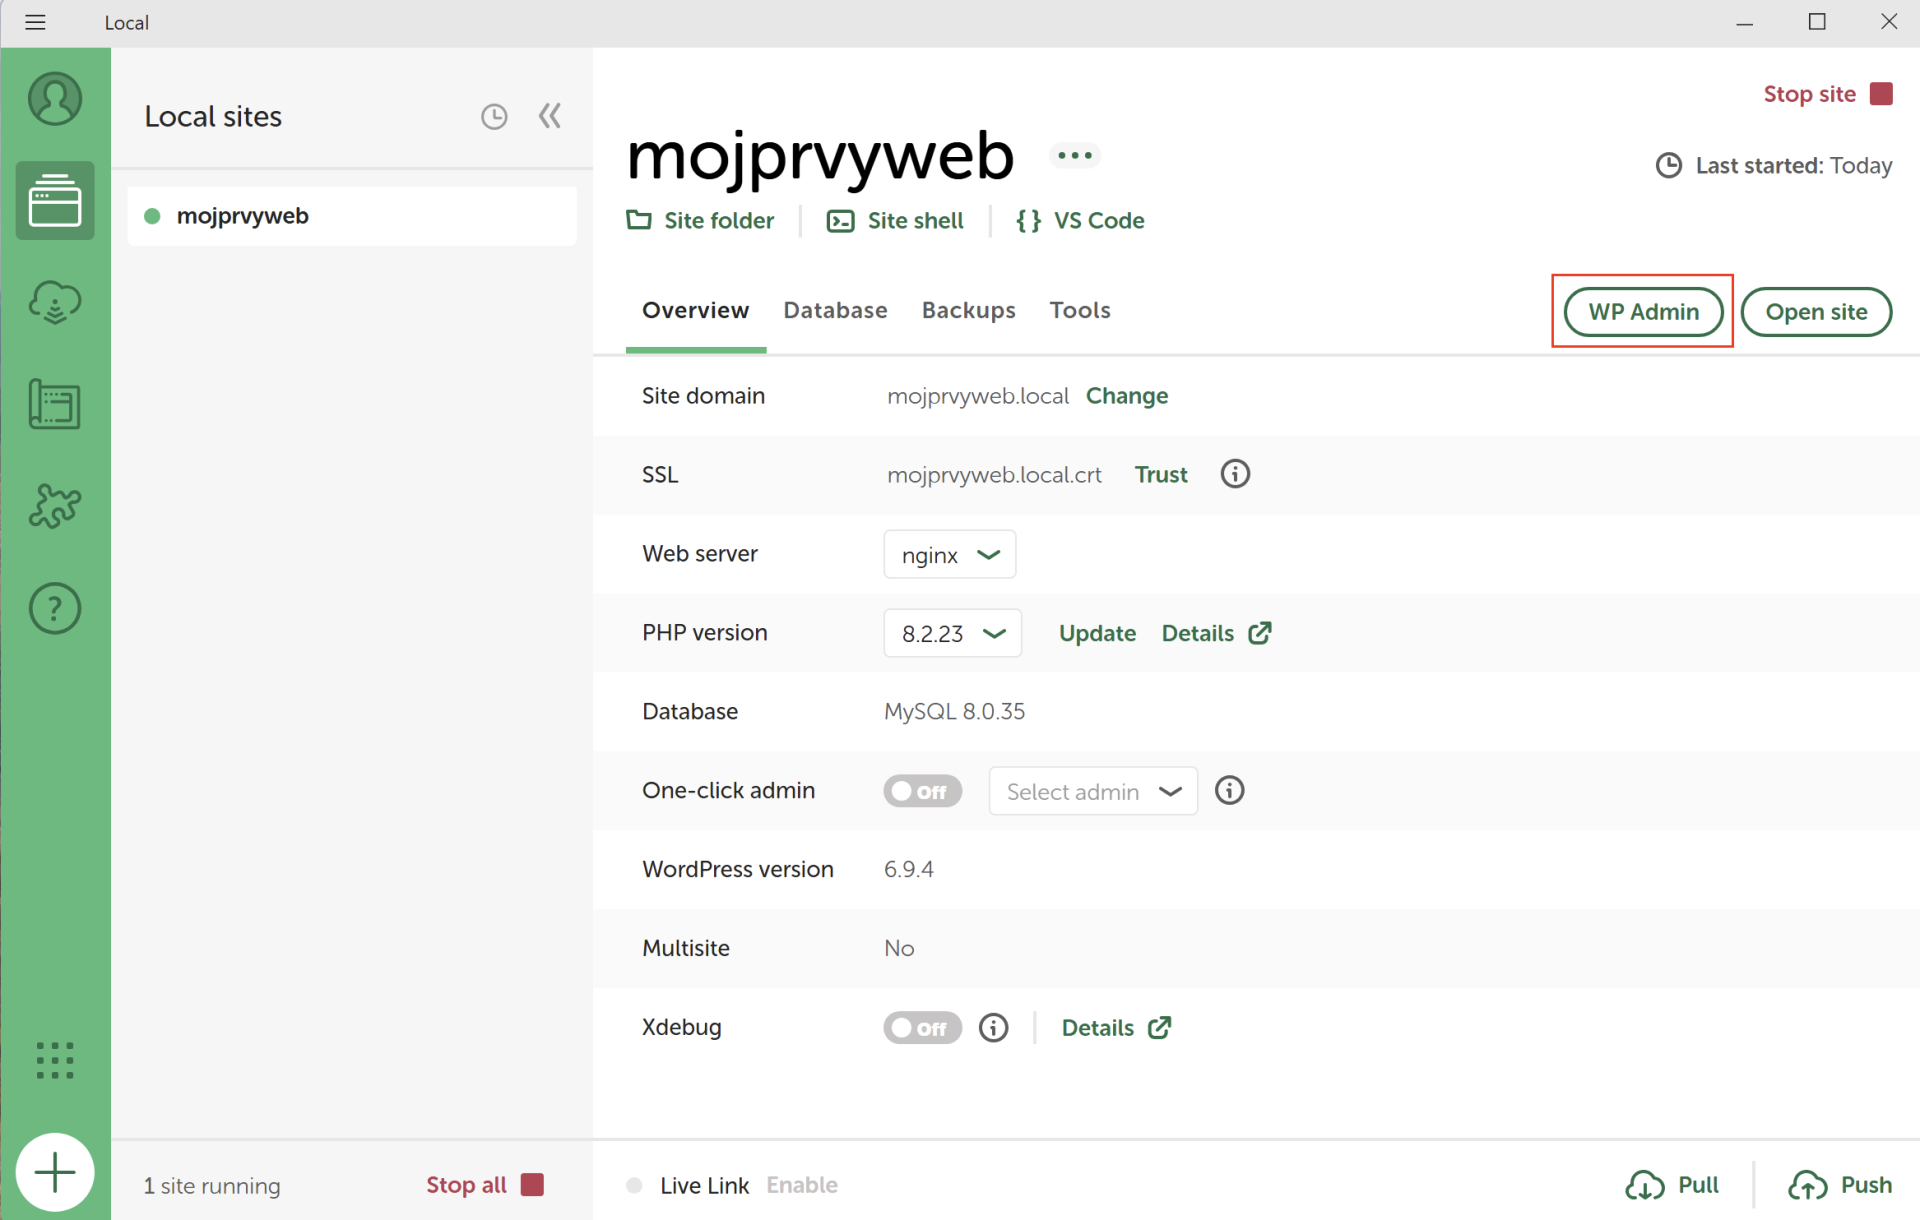Toggle the Xdebug switch on
The height and width of the screenshot is (1220, 1920).
point(922,1028)
